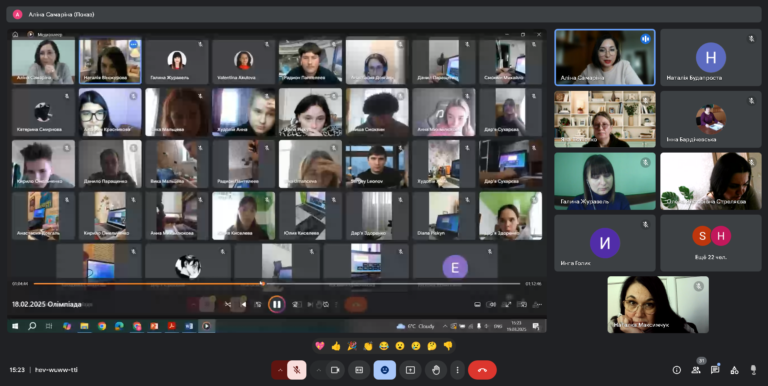
Task: Send the thumbs up reaction
Action: pos(336,346)
